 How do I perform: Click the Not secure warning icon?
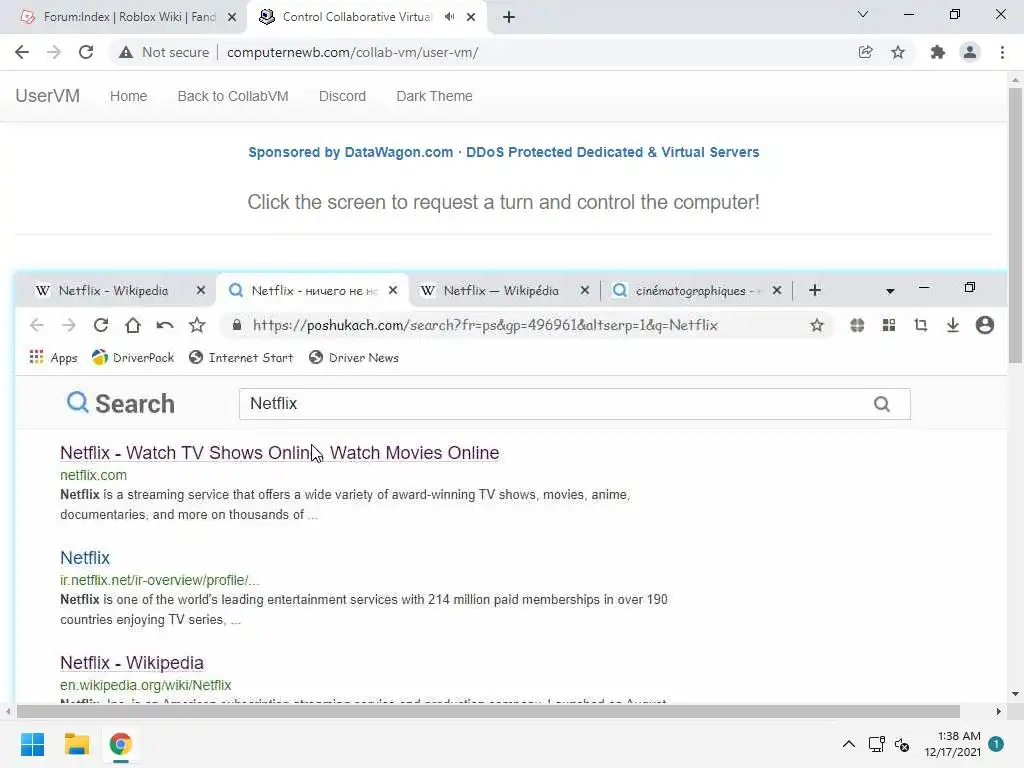coord(126,52)
